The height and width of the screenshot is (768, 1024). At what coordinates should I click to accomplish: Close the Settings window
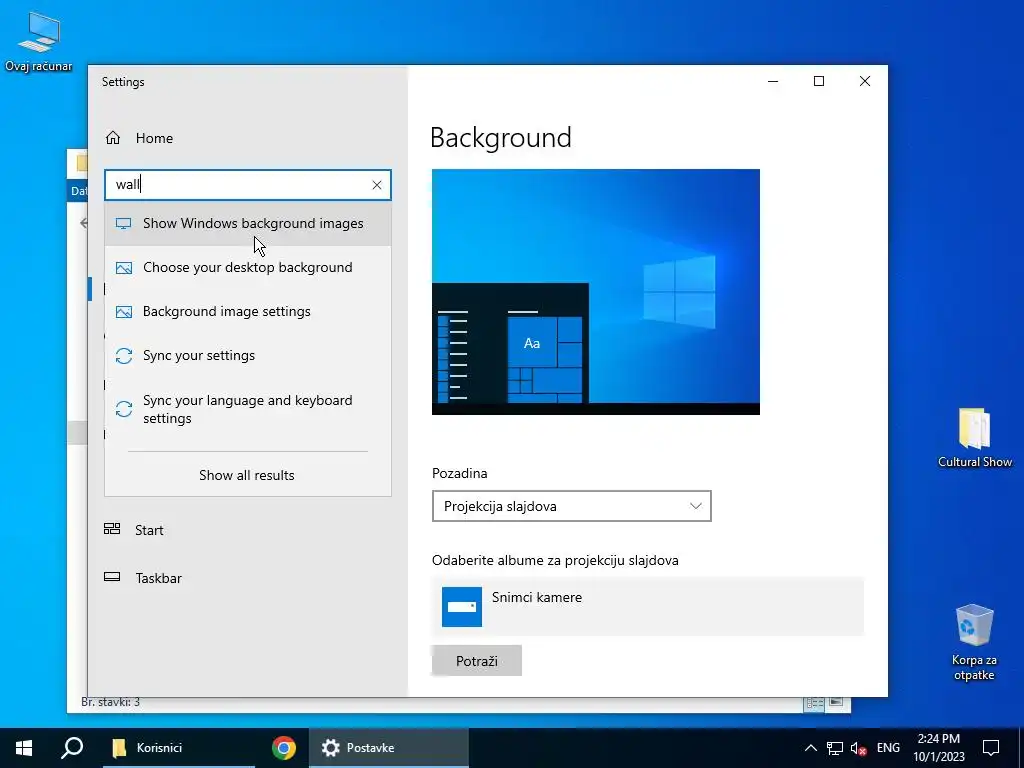pos(865,81)
